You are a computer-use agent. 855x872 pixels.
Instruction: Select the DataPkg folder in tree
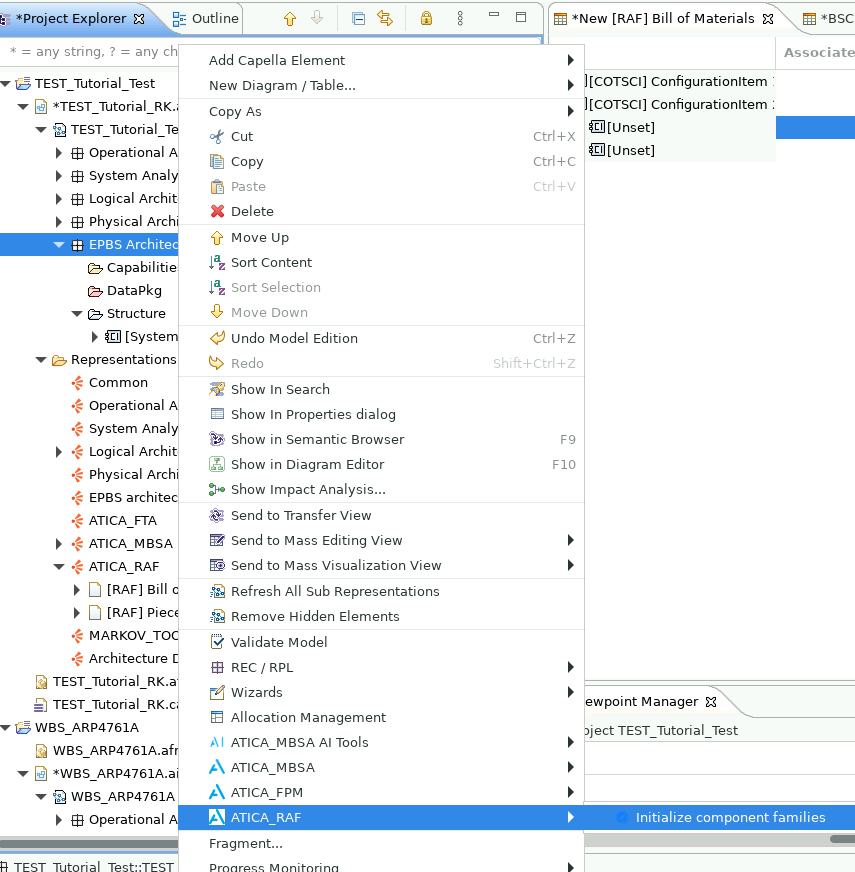coord(134,291)
